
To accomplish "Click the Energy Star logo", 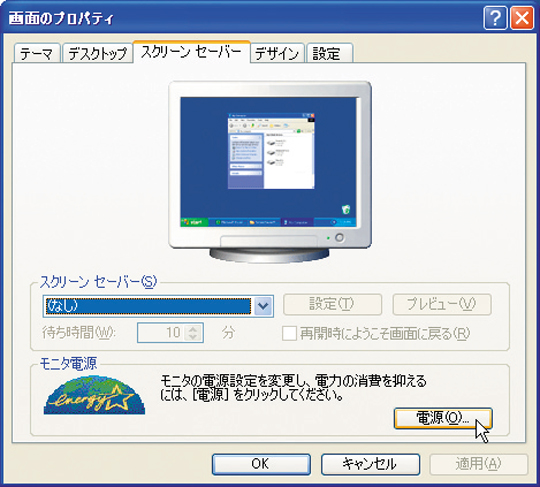I will (x=94, y=395).
